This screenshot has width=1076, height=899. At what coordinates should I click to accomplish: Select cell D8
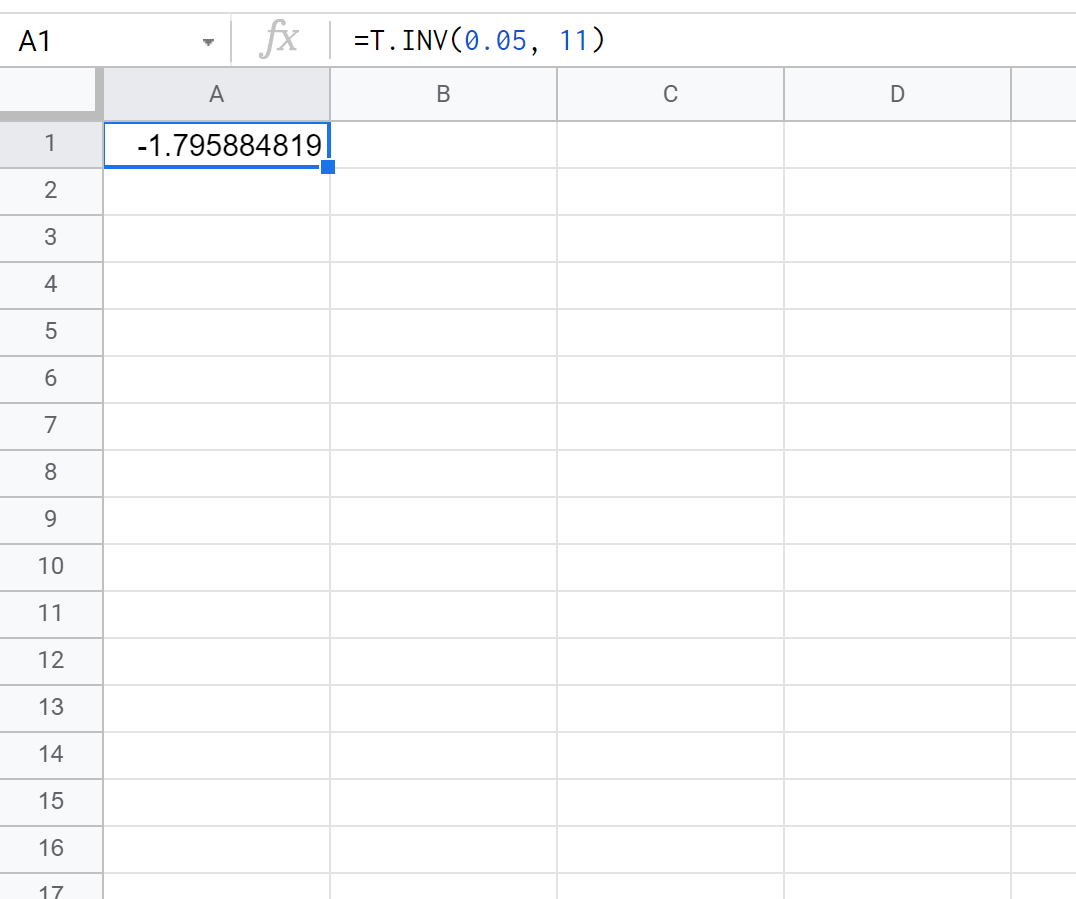897,472
